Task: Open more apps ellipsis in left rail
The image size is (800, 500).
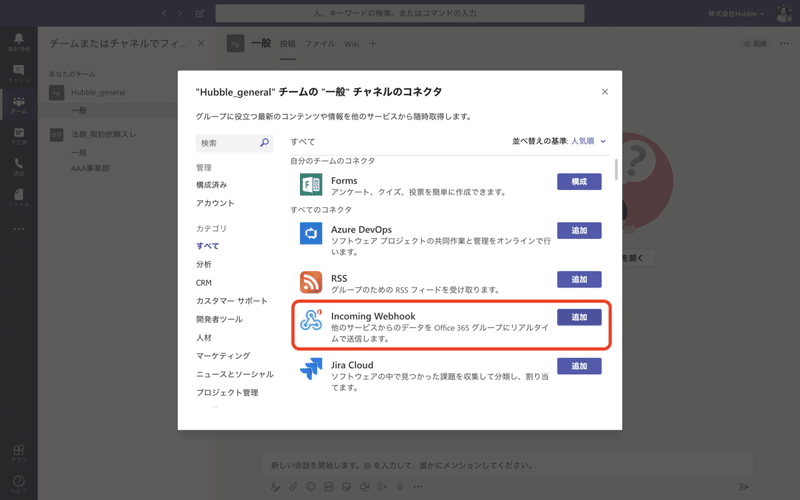Action: pyautogui.click(x=18, y=229)
